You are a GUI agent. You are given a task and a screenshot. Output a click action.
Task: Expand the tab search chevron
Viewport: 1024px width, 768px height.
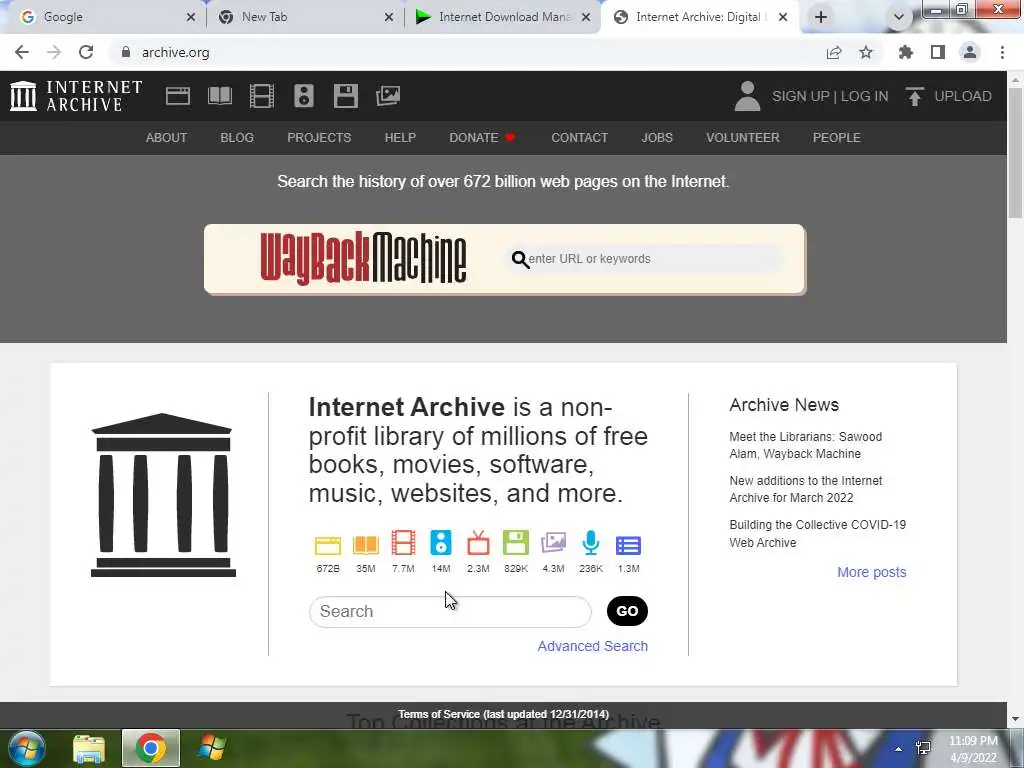(x=899, y=17)
